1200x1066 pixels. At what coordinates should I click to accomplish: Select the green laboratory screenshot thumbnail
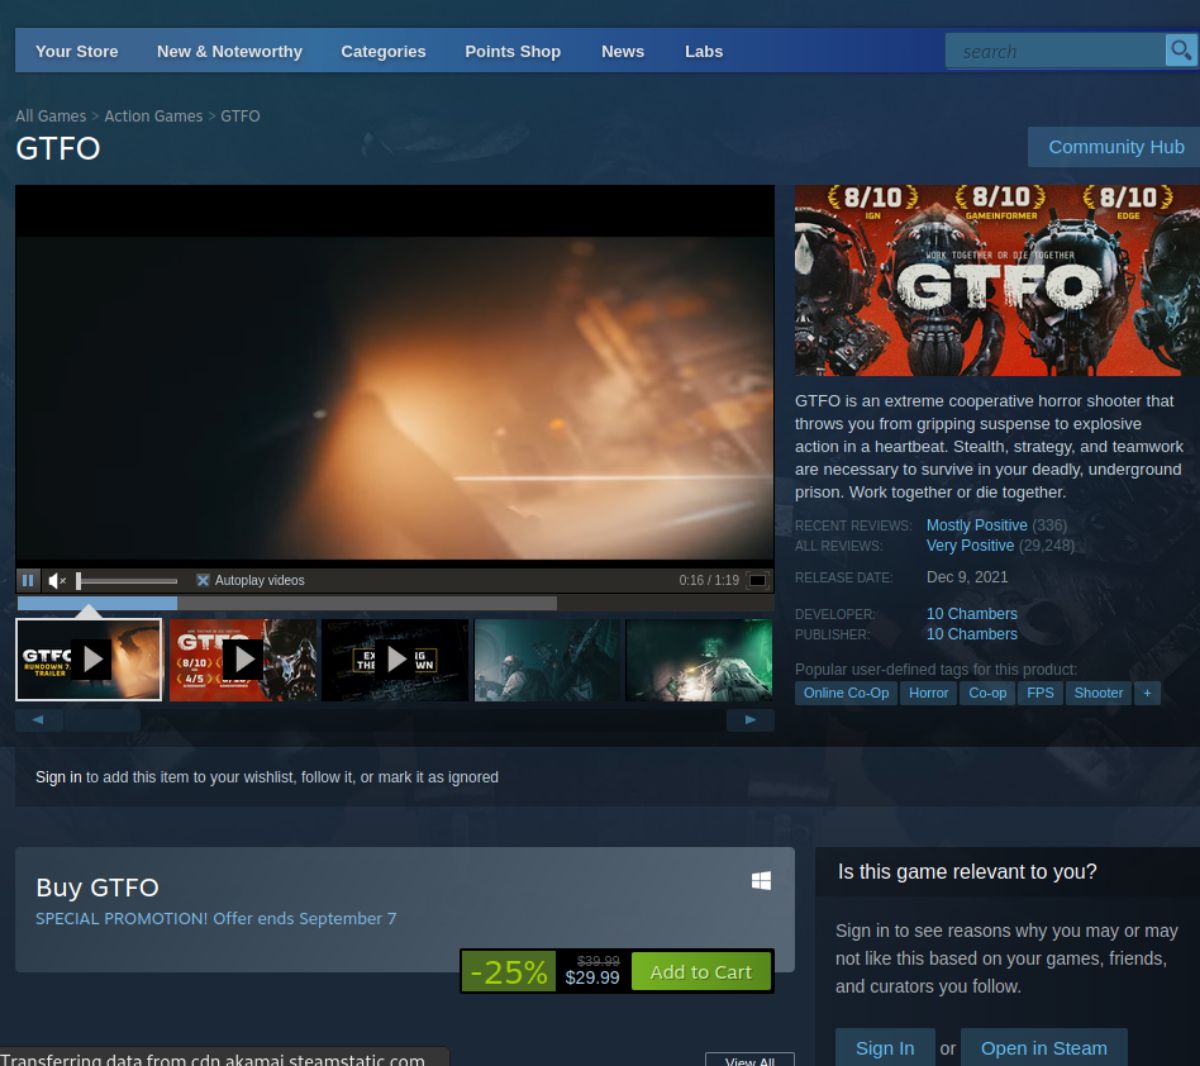pos(698,659)
